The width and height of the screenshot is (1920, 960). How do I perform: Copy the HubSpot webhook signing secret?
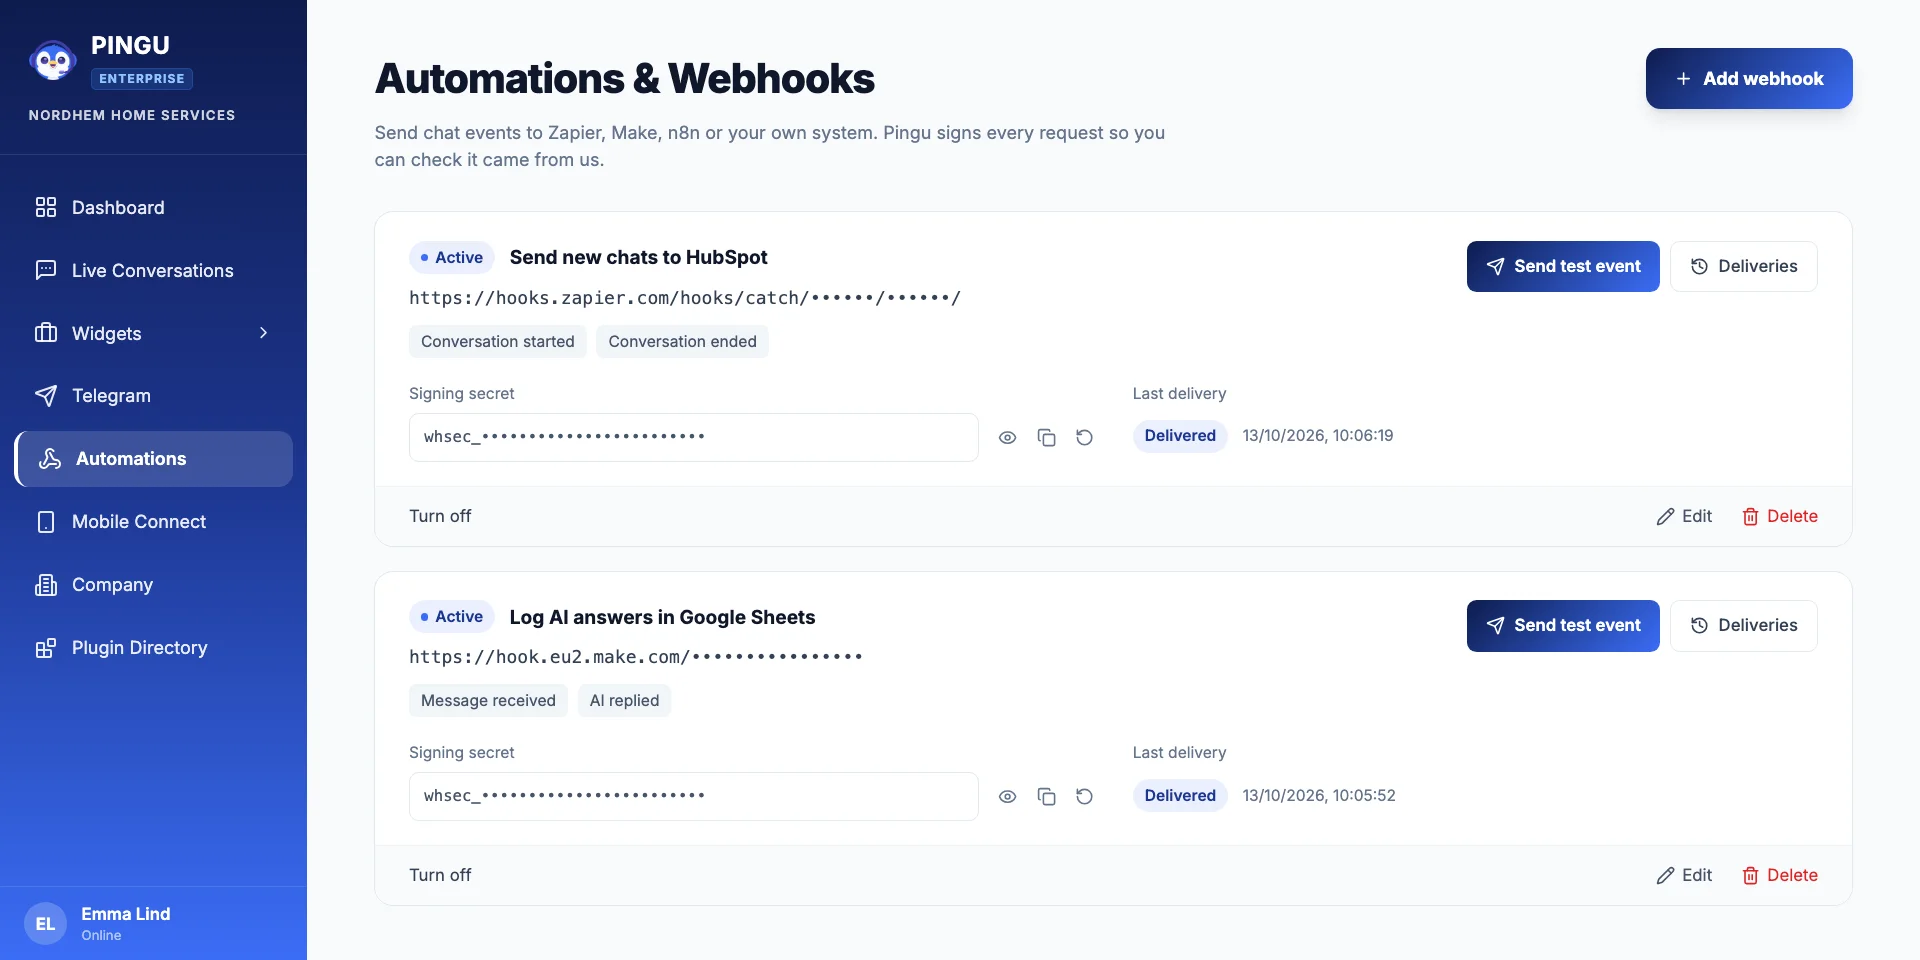tap(1046, 437)
